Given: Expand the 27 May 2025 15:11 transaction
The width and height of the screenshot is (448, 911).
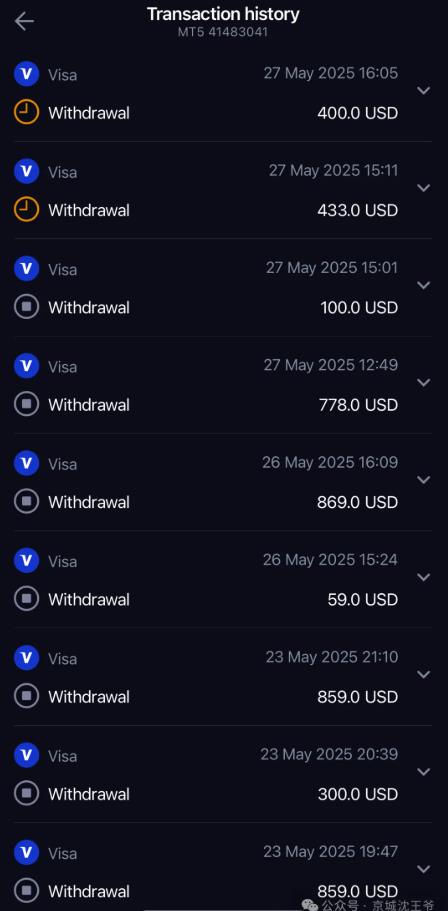Looking at the screenshot, I should [x=424, y=188].
